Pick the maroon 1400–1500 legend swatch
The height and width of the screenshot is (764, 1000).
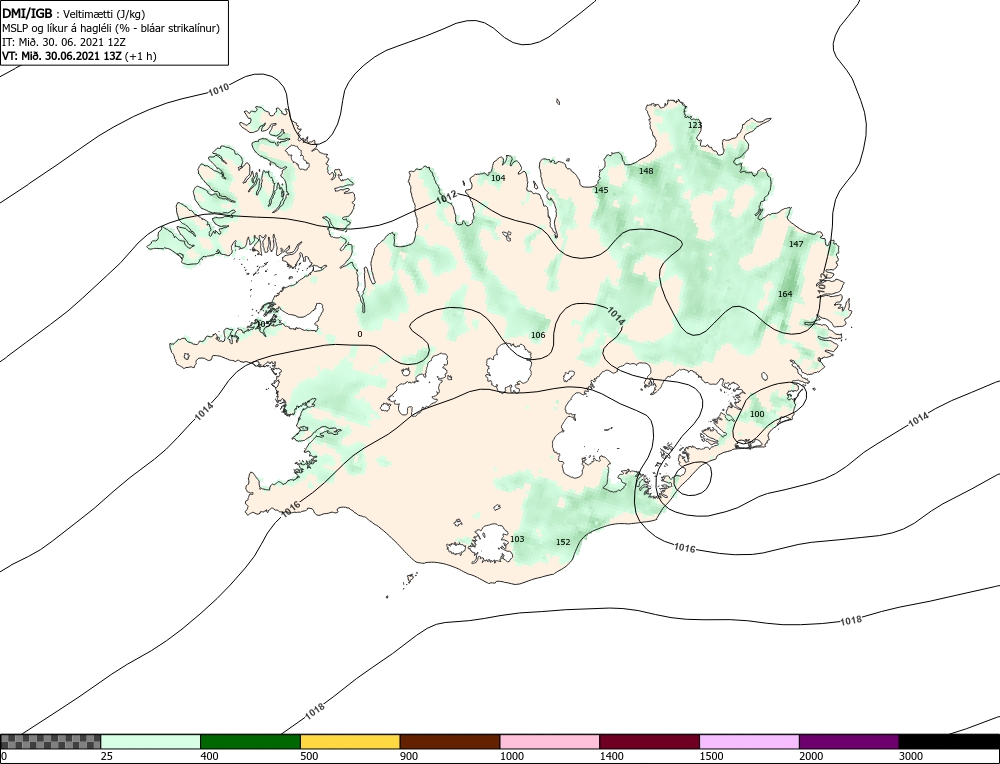click(649, 742)
